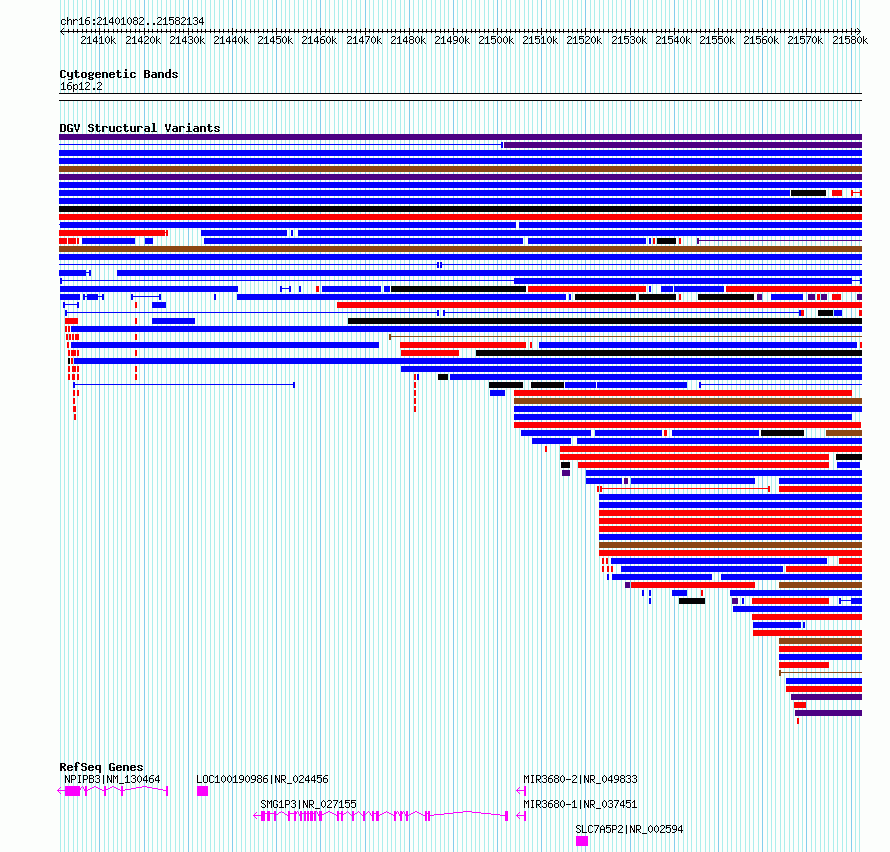The height and width of the screenshot is (852, 890).
Task: Select the 21470k ruler position label
Action: 364,40
